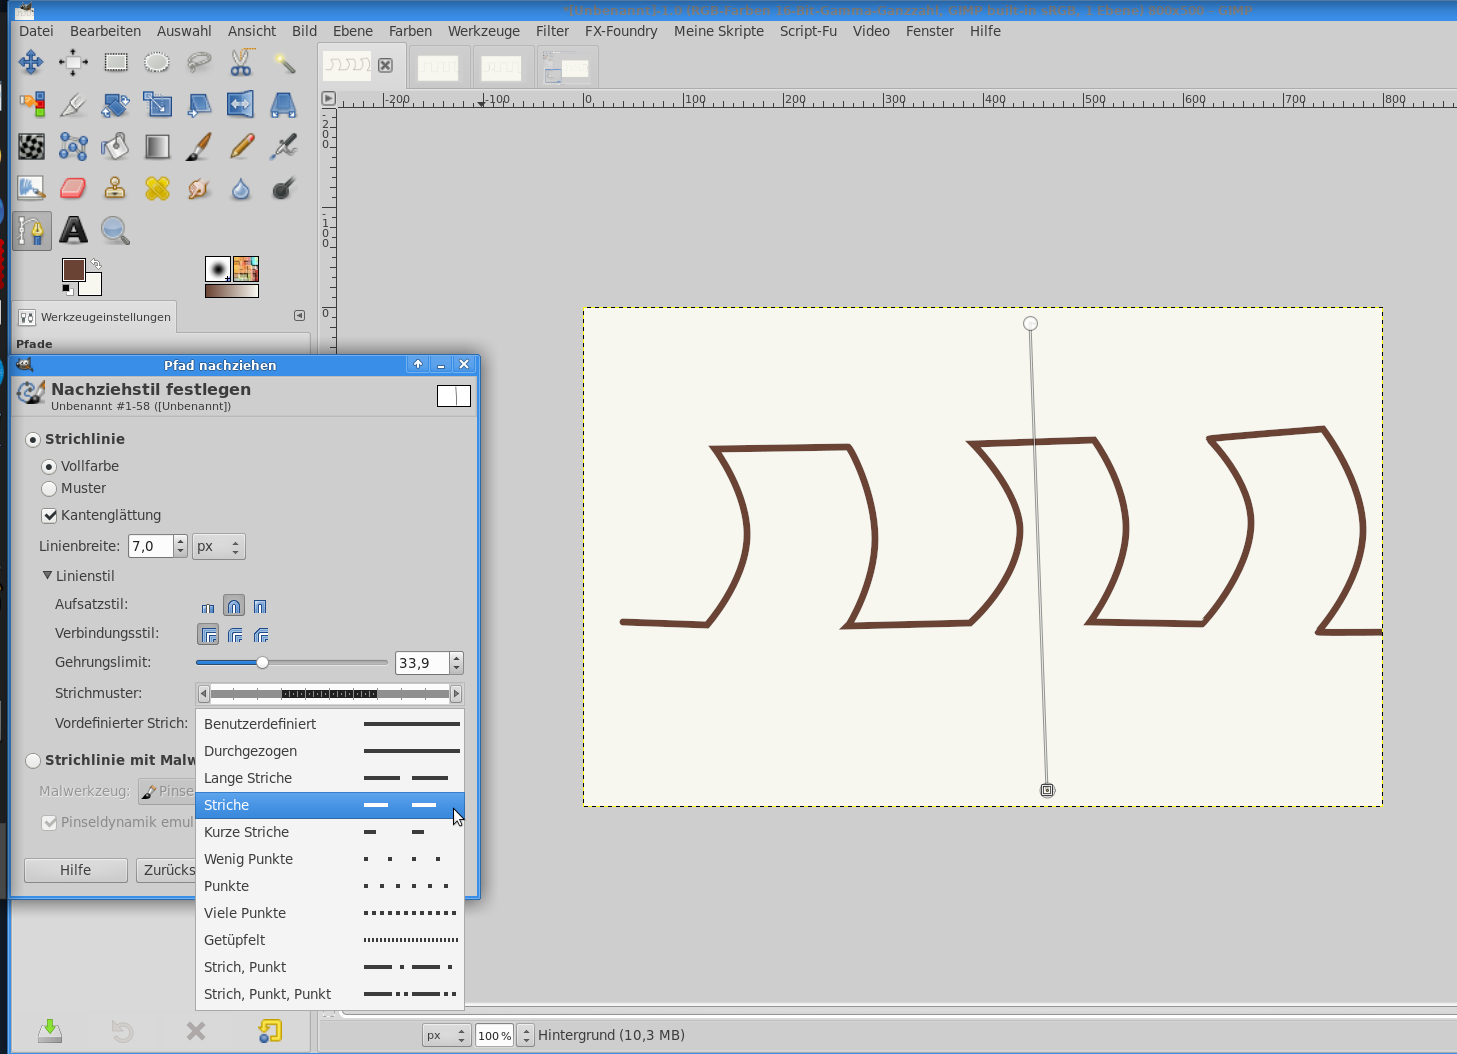Select Strichlinie mit Malwerkzeug option
This screenshot has width=1457, height=1054.
(33, 761)
